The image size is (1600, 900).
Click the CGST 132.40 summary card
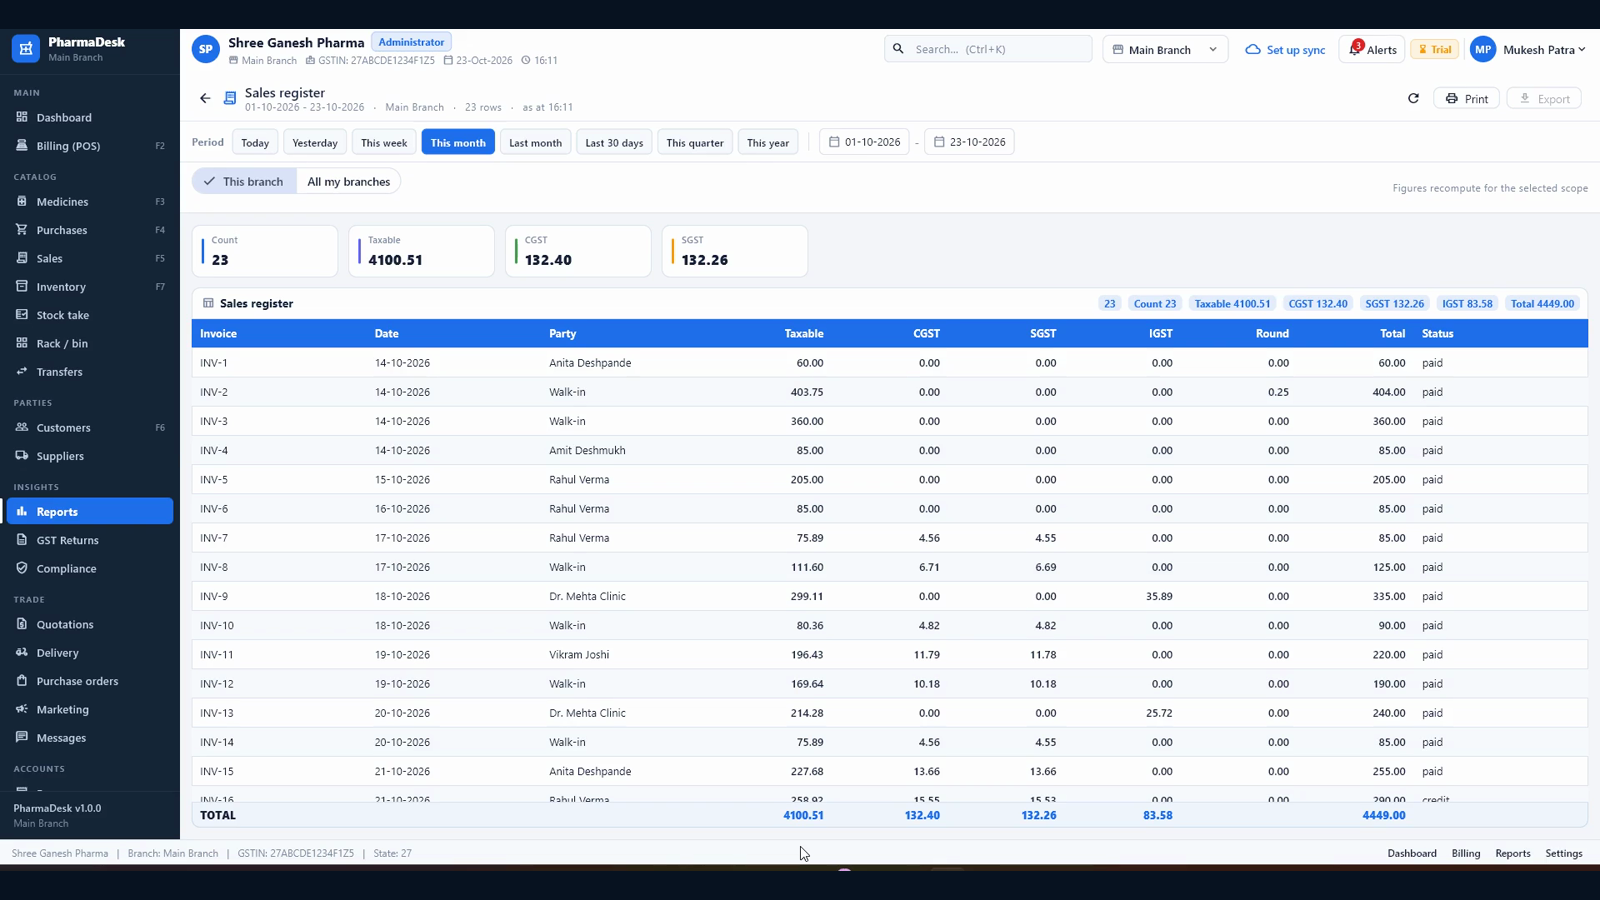pyautogui.click(x=578, y=251)
